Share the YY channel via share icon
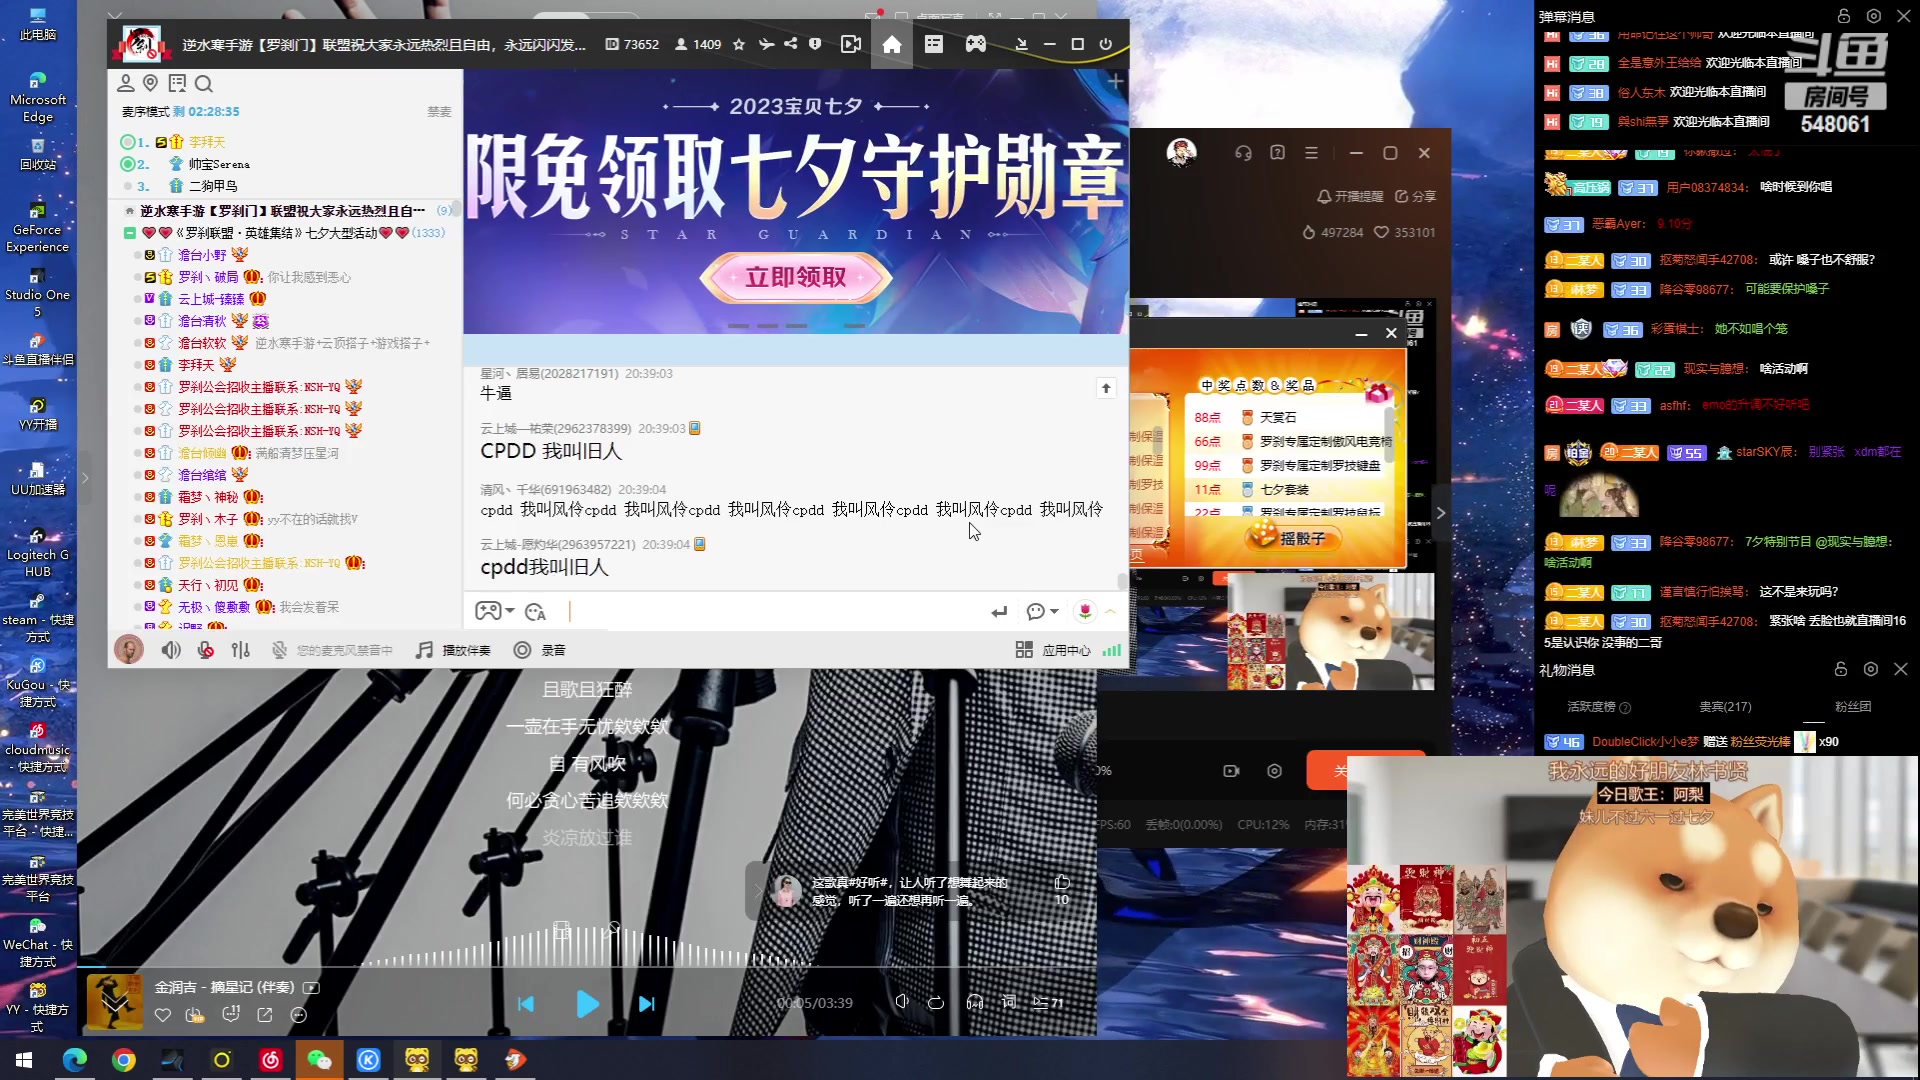This screenshot has width=1920, height=1080. pos(791,44)
